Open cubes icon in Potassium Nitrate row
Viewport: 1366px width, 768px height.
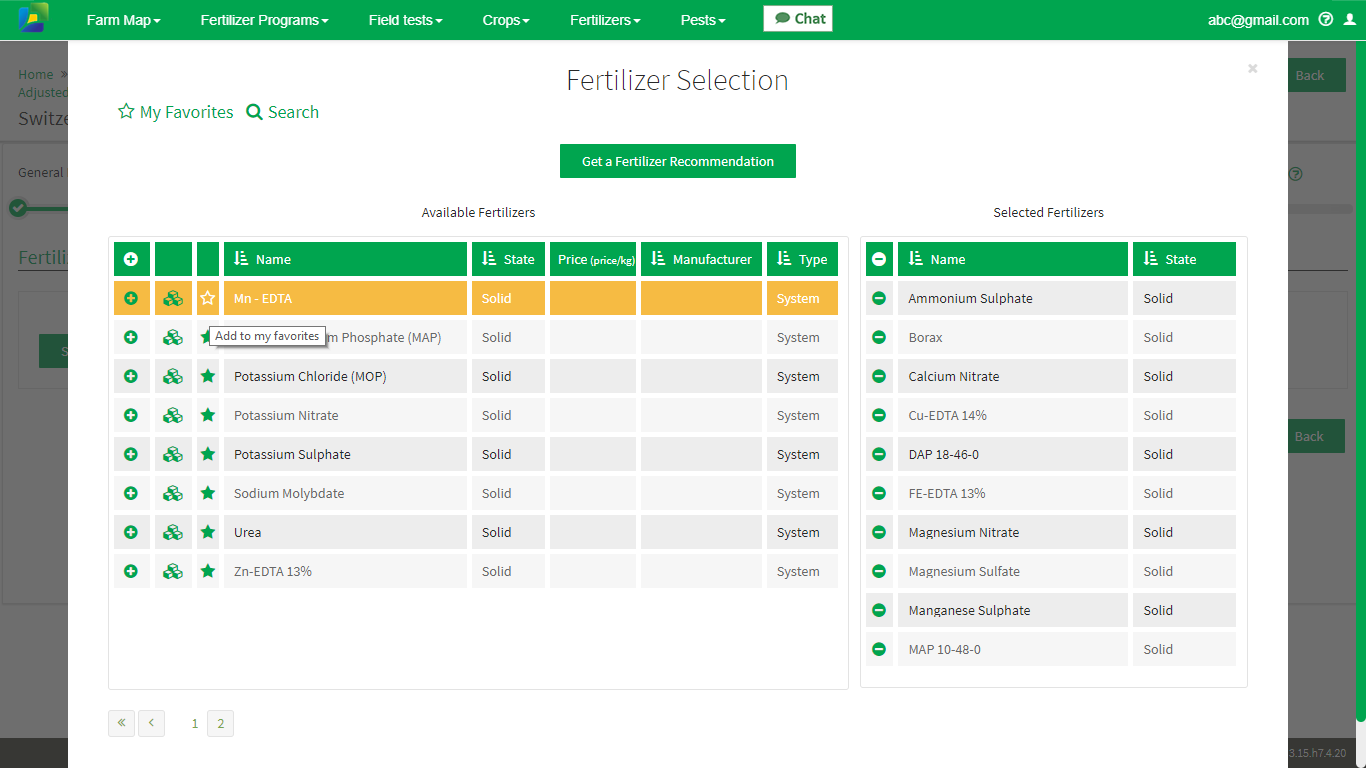[173, 415]
